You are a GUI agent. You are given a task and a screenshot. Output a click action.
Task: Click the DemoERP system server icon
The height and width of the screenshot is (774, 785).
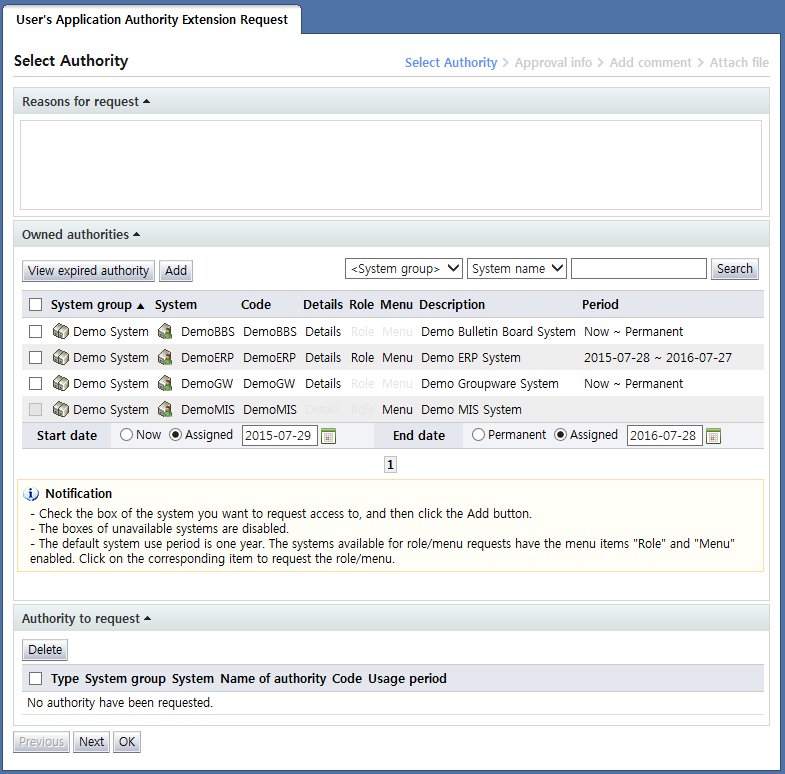[165, 358]
